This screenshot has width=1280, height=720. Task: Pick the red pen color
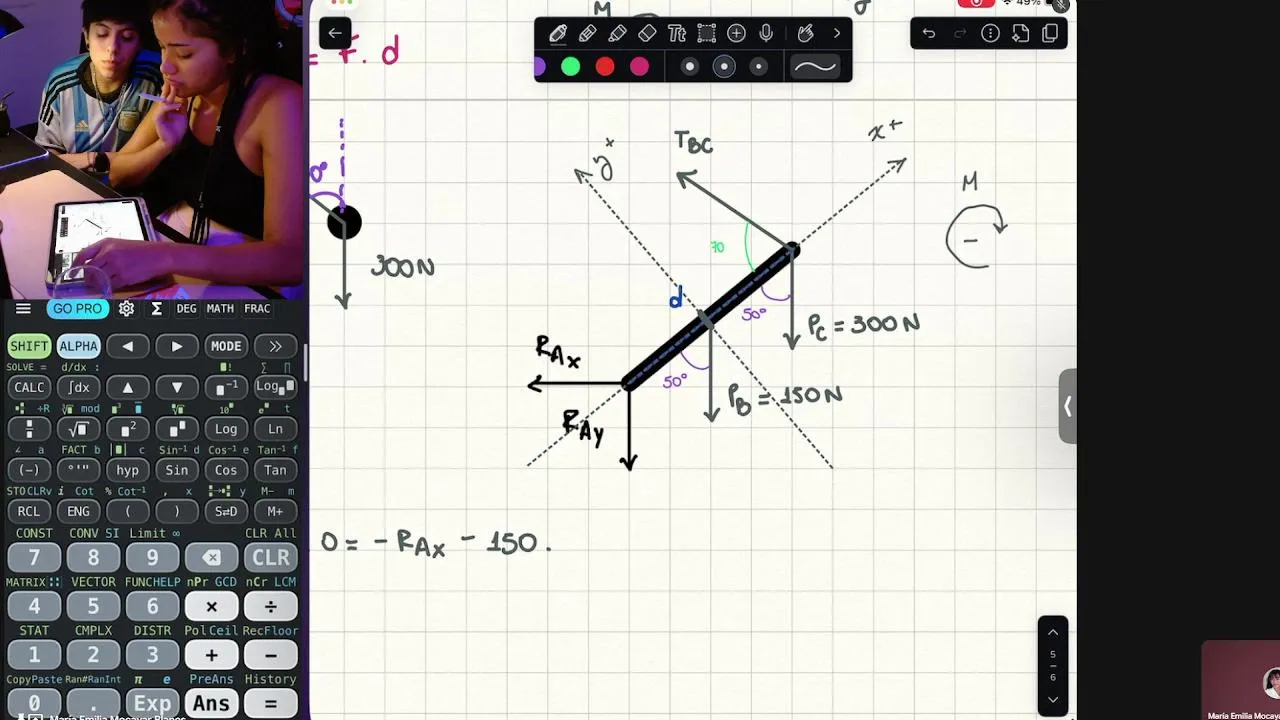[x=605, y=67]
